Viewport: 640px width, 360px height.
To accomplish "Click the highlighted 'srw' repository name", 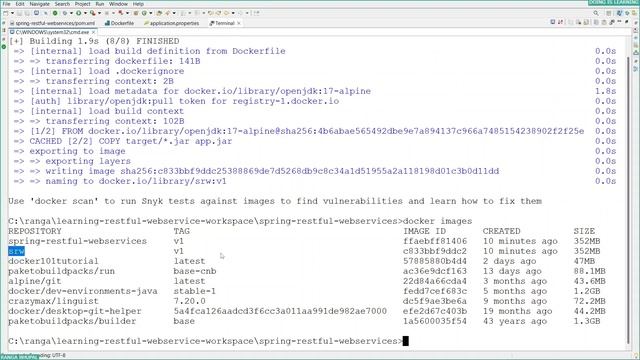I will tap(16, 251).
